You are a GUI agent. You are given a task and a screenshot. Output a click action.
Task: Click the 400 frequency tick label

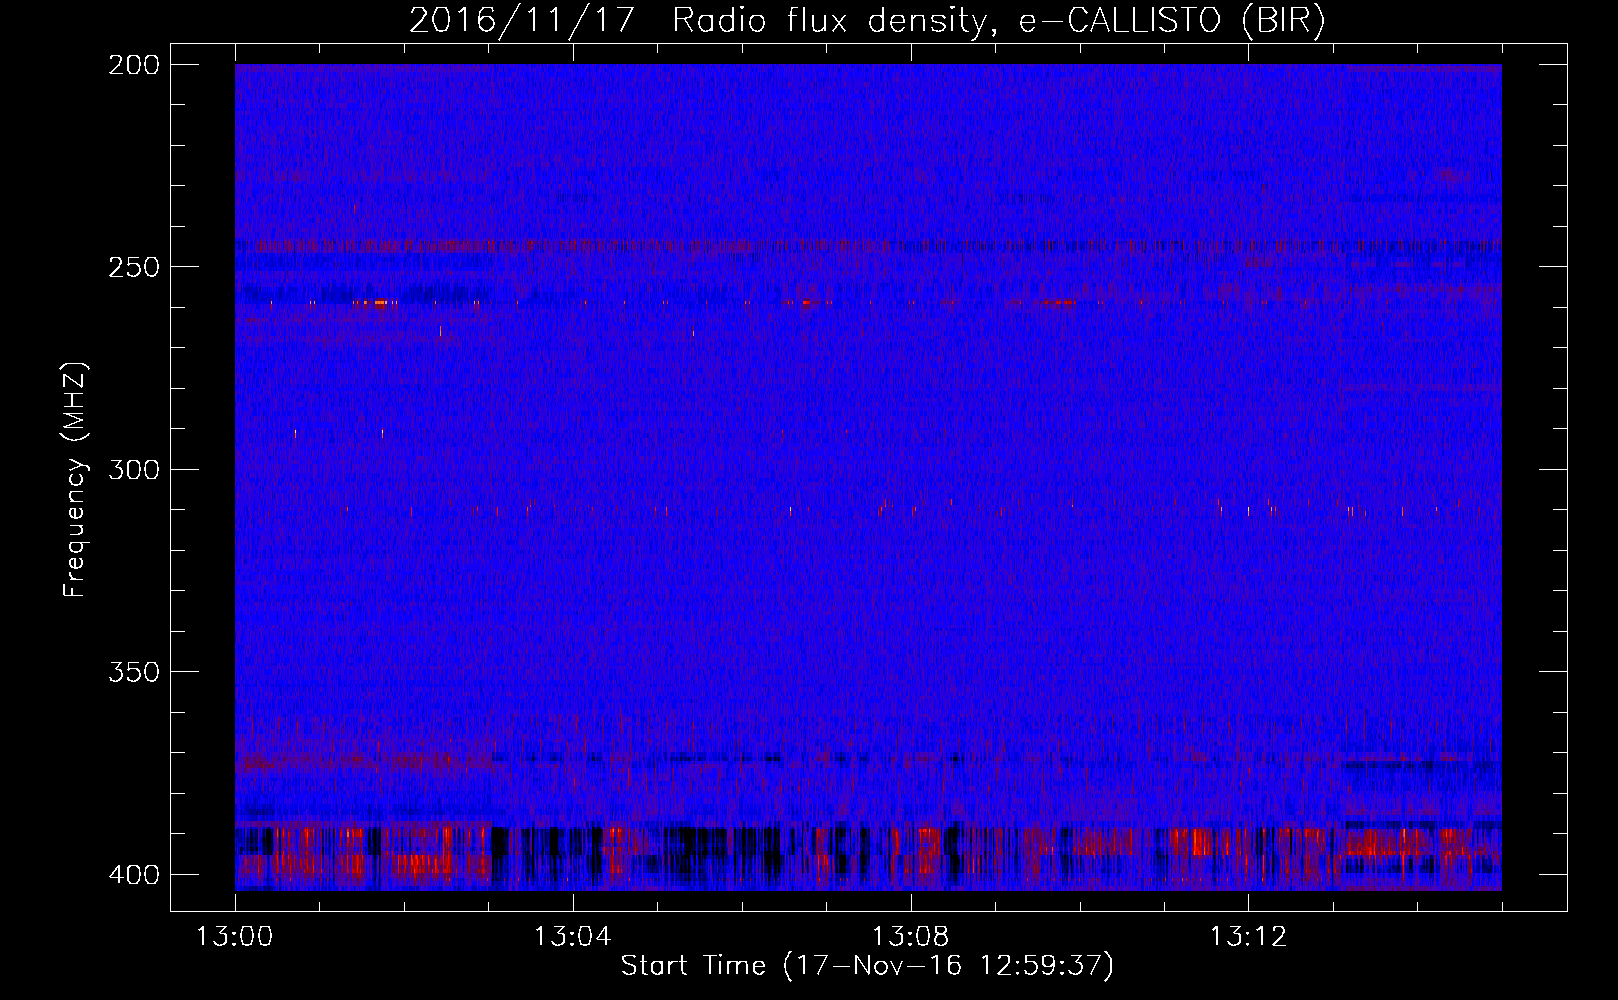133,874
